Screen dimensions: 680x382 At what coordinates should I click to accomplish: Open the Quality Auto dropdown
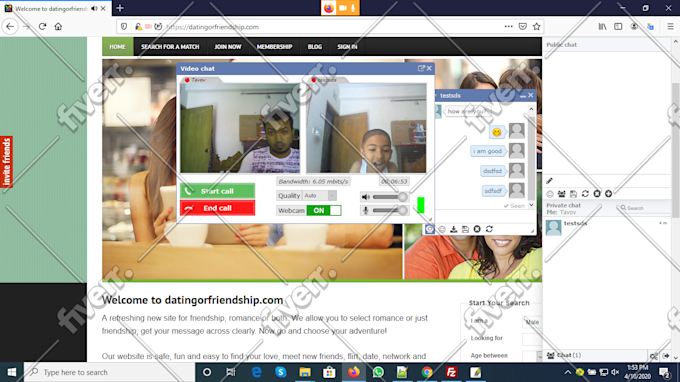click(x=320, y=196)
